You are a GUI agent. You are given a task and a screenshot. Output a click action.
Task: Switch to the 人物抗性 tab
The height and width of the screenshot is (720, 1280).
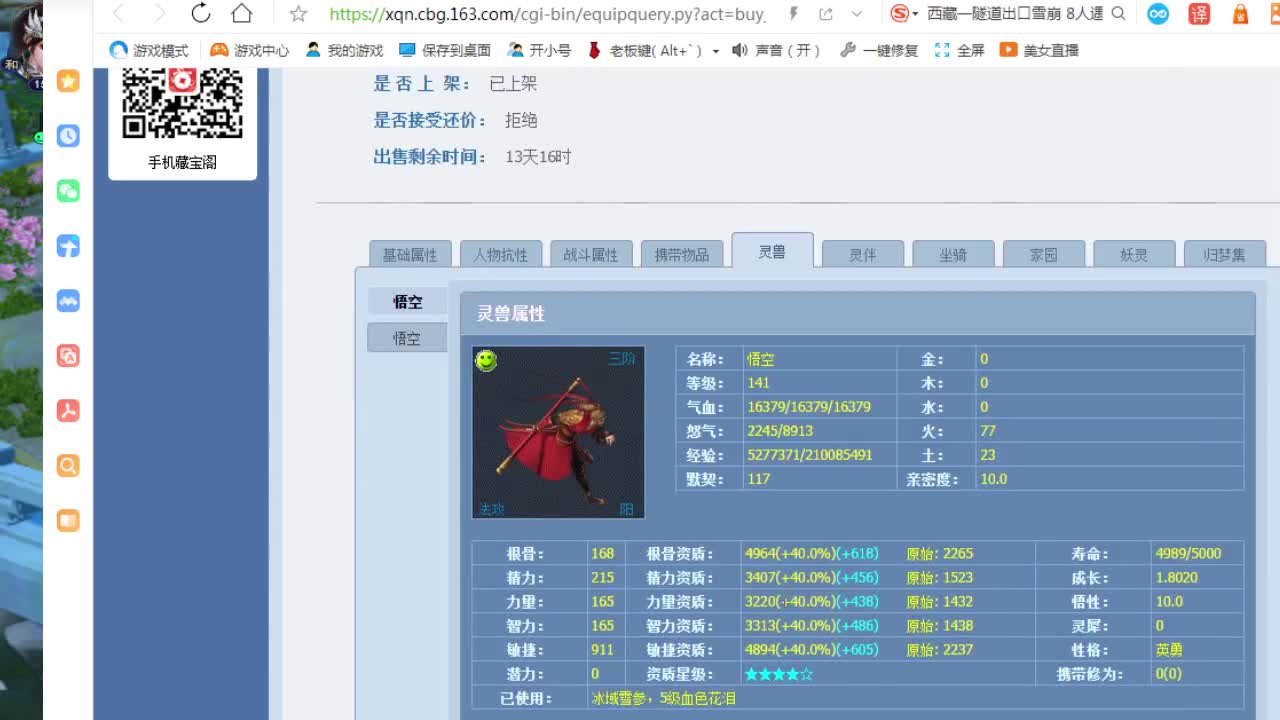pyautogui.click(x=500, y=255)
